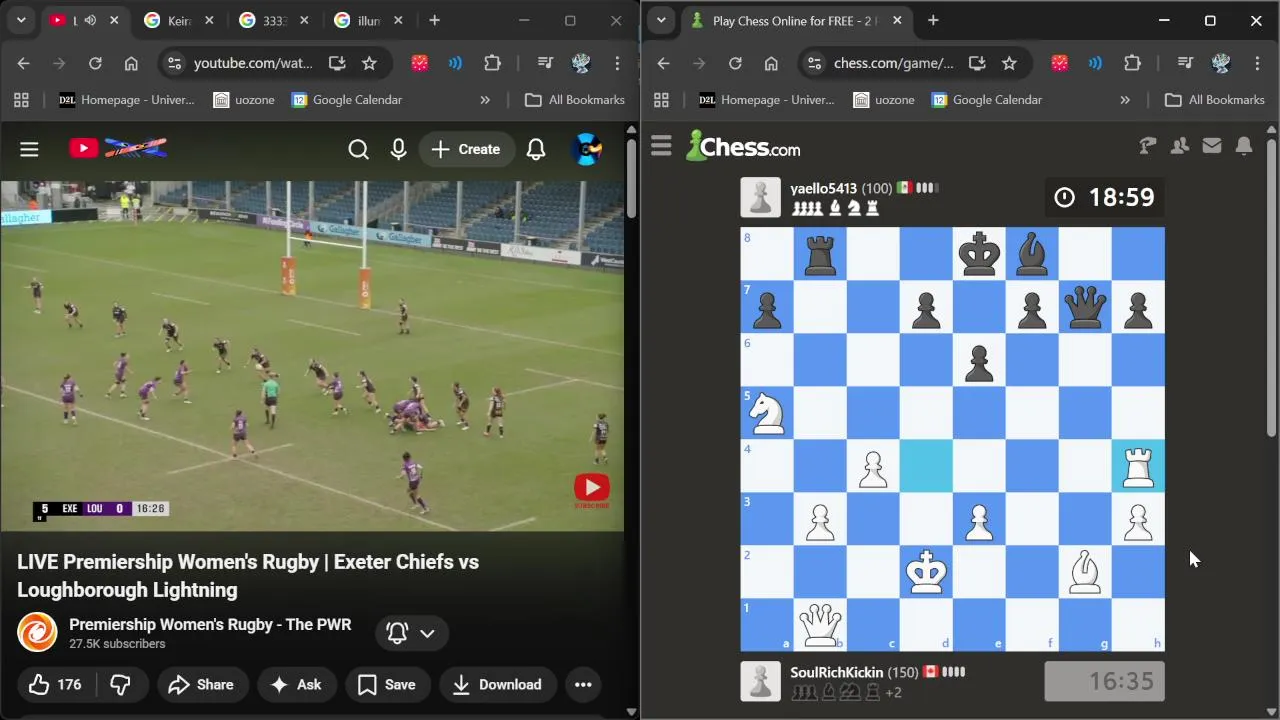
Task: Open new tab in chess.com window
Action: pos(933,20)
